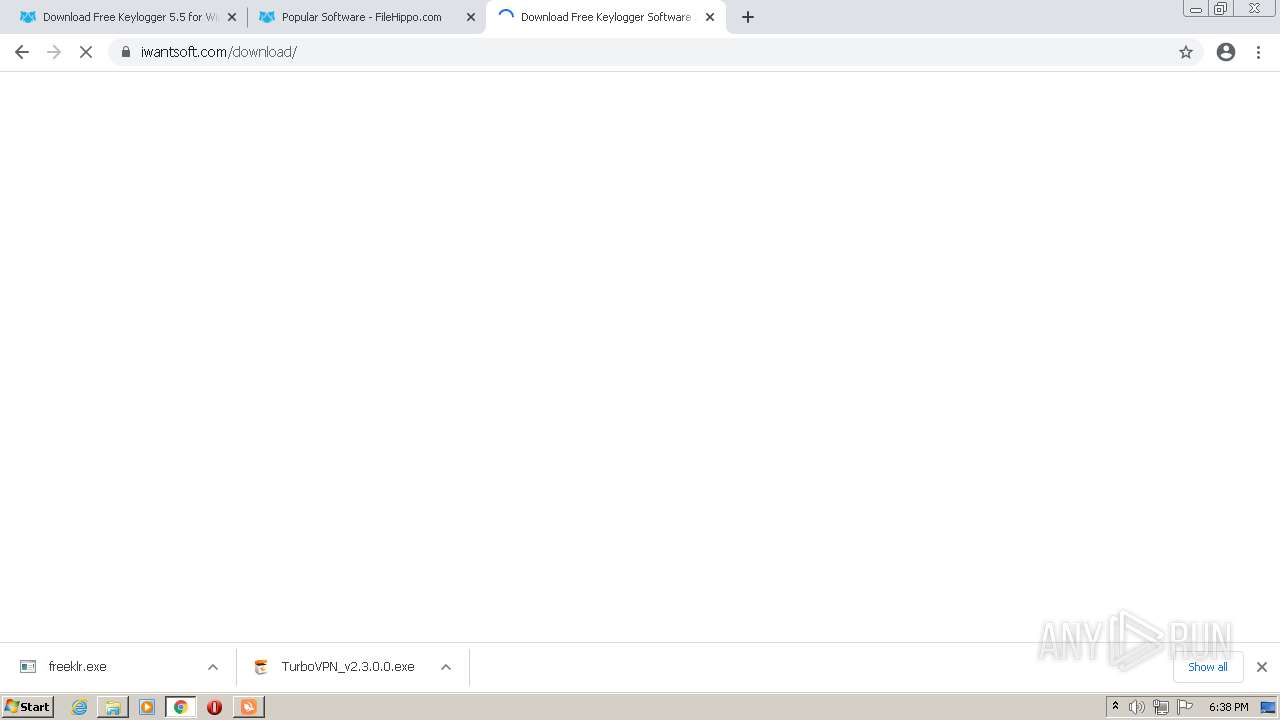
Task: Open the Action Center flag icon
Action: [x=1185, y=707]
